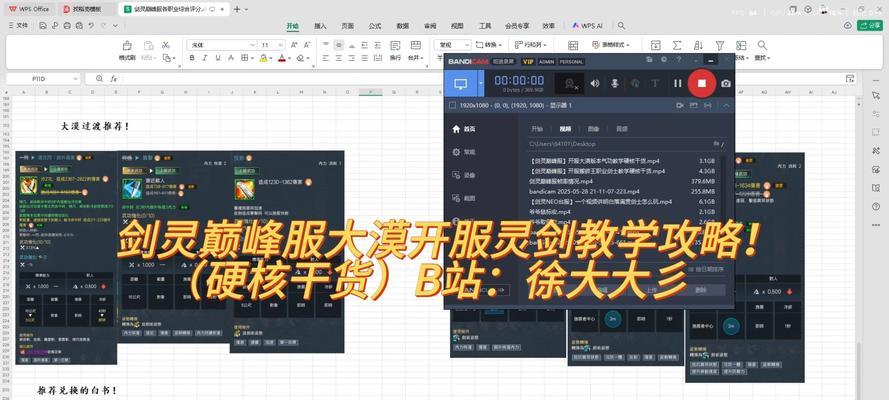The width and height of the screenshot is (889, 400).
Task: Open the 插入 ribbon tab
Action: [x=320, y=26]
